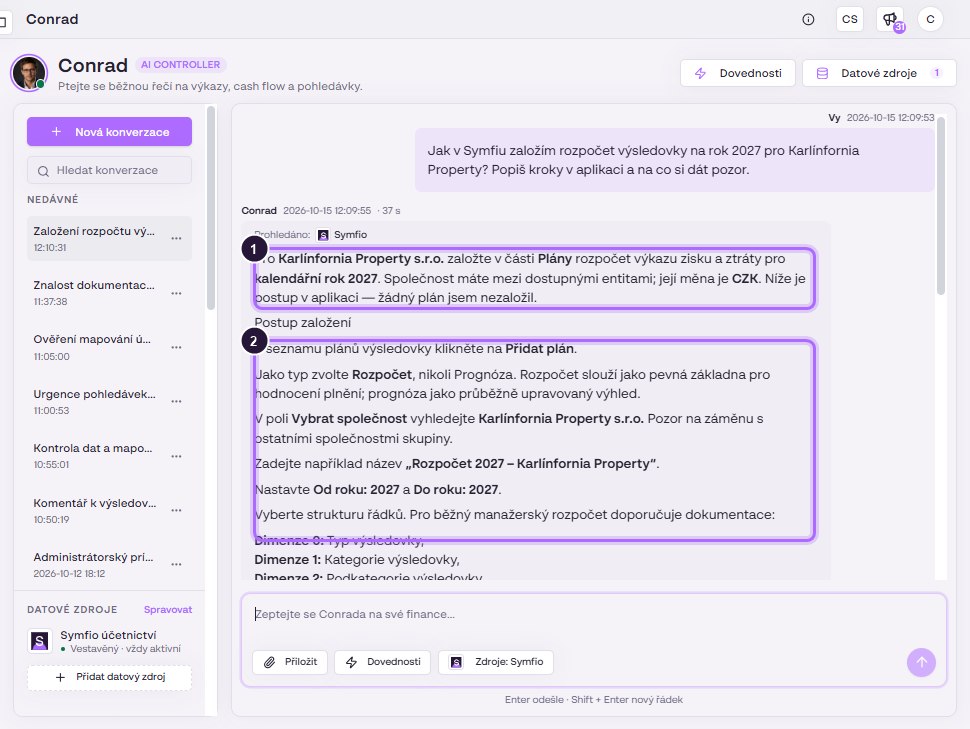Open options for Kontrola dat conversation
Screen dimensions: 970x729
(176, 456)
